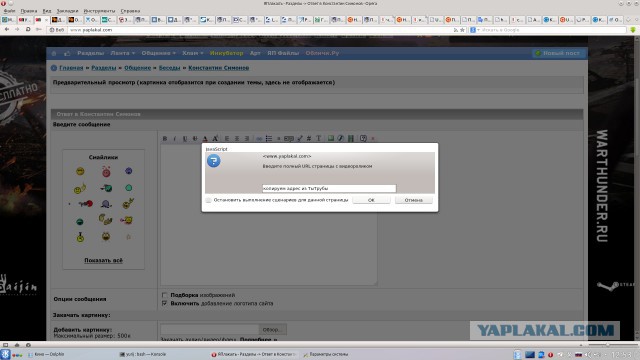Click the bookmark star in the address bar

coord(462,30)
